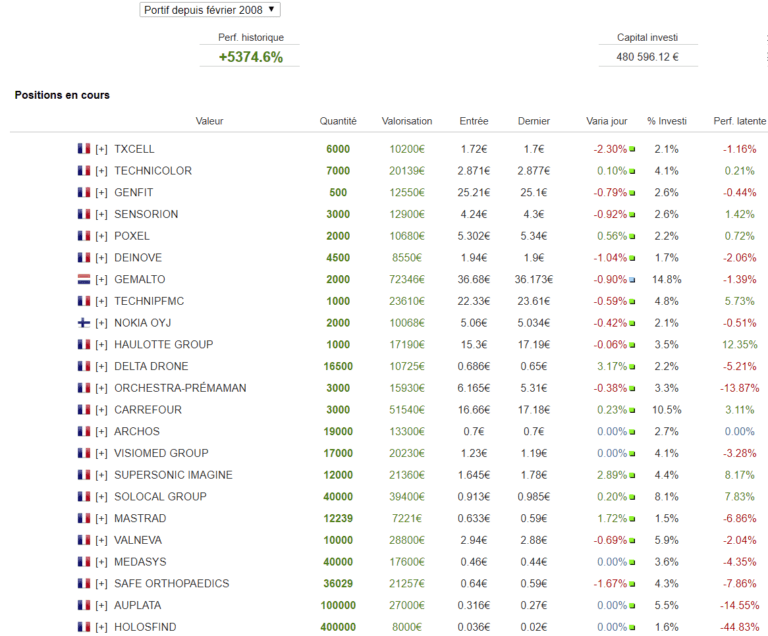Open the TECHNIPFMC stock link
Screen dimensions: 768x636
(x=149, y=301)
